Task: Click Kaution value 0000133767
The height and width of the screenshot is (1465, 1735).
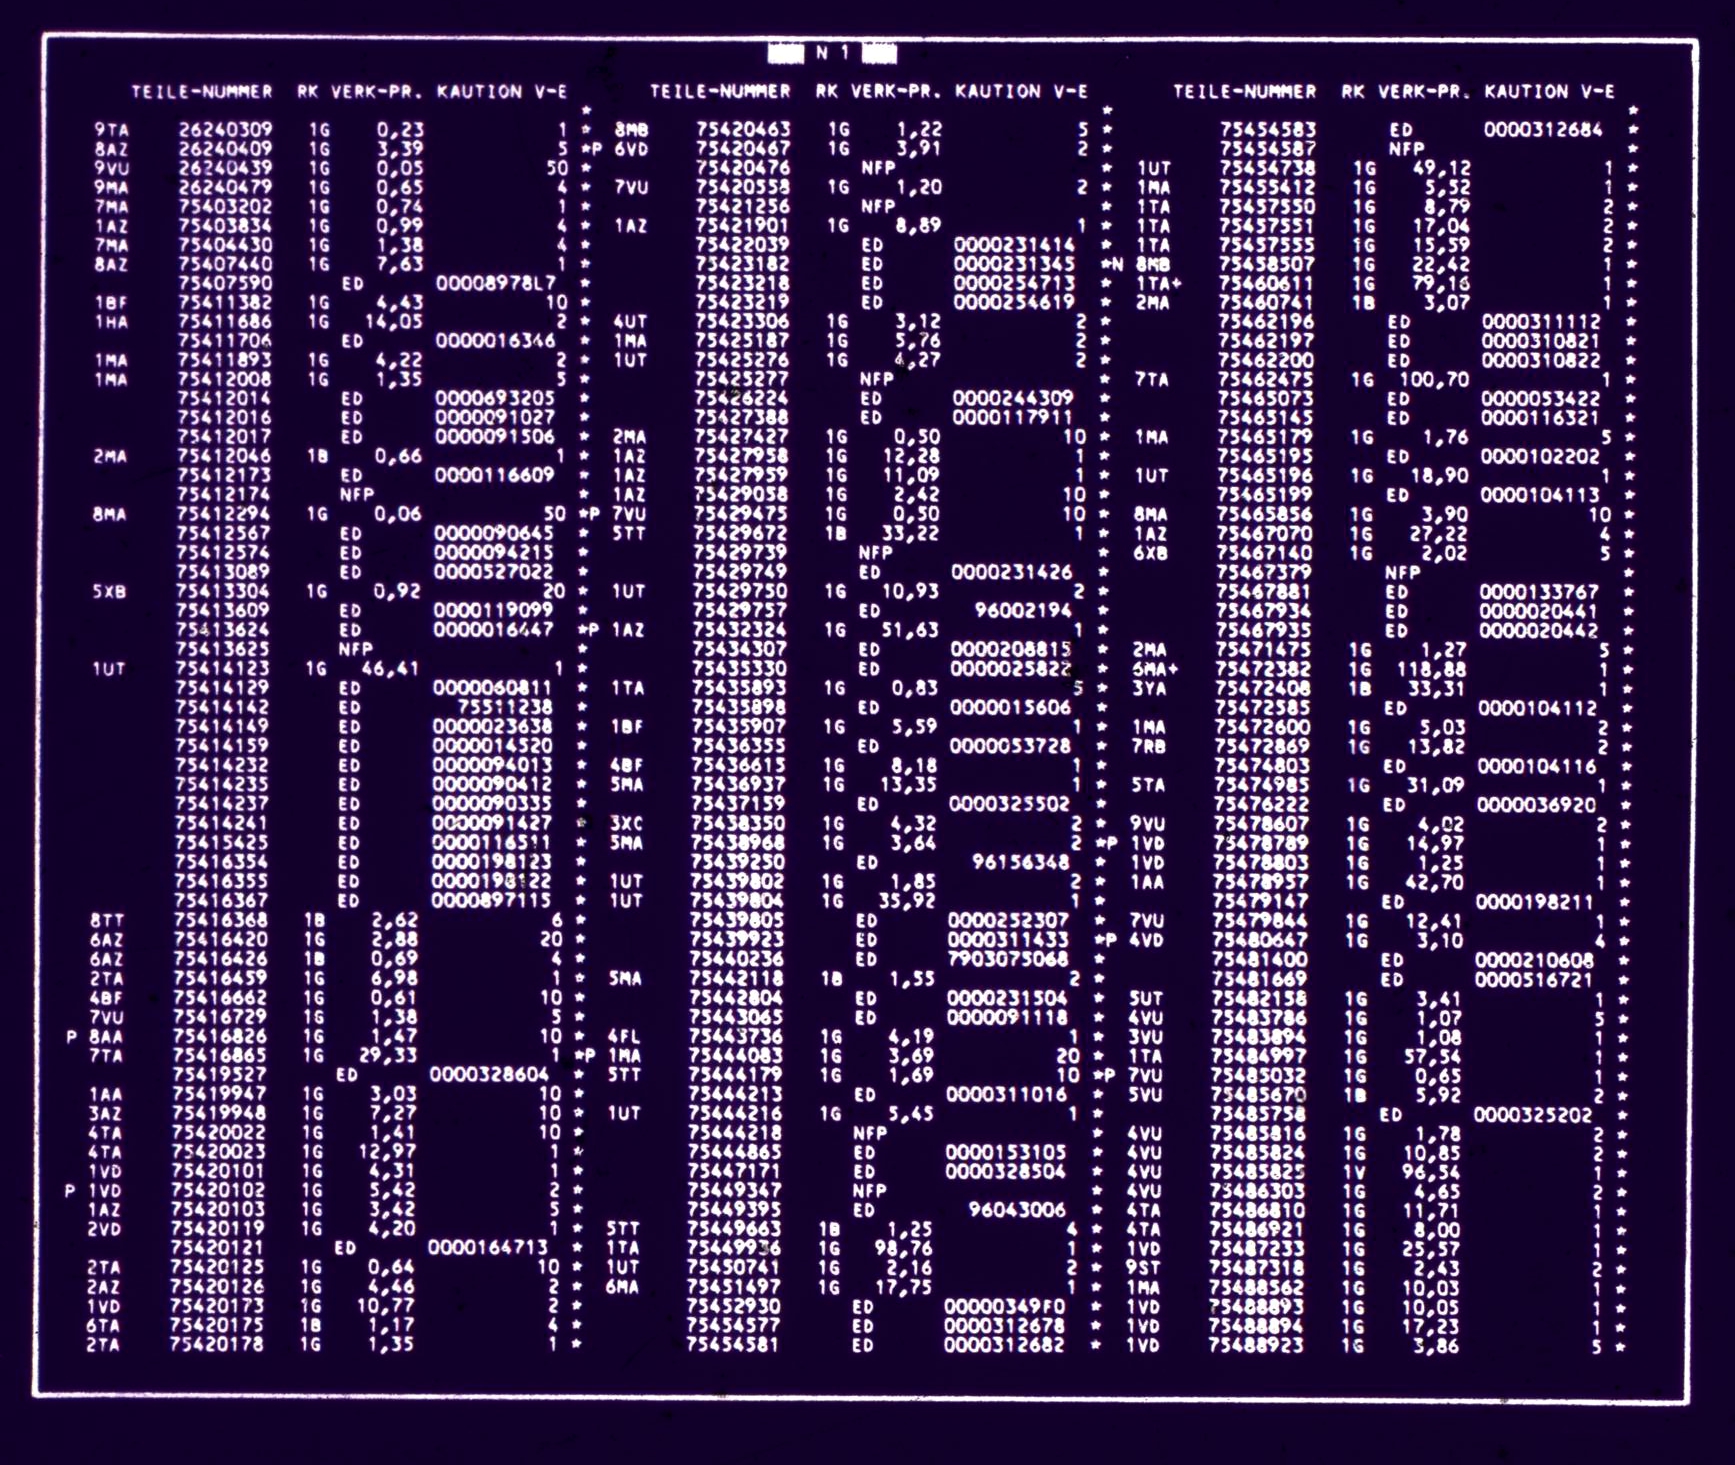Action: (x=1540, y=591)
